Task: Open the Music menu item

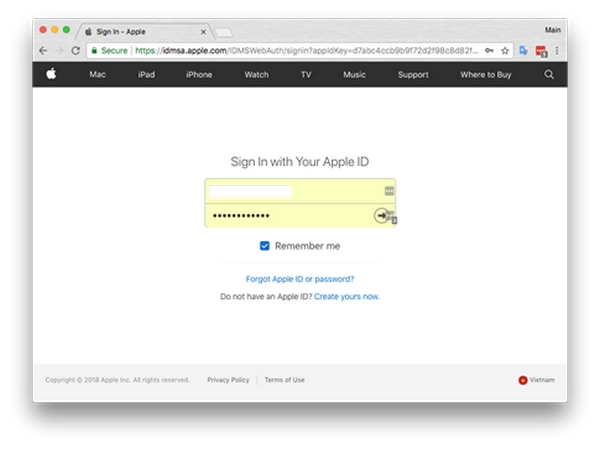Action: [354, 75]
